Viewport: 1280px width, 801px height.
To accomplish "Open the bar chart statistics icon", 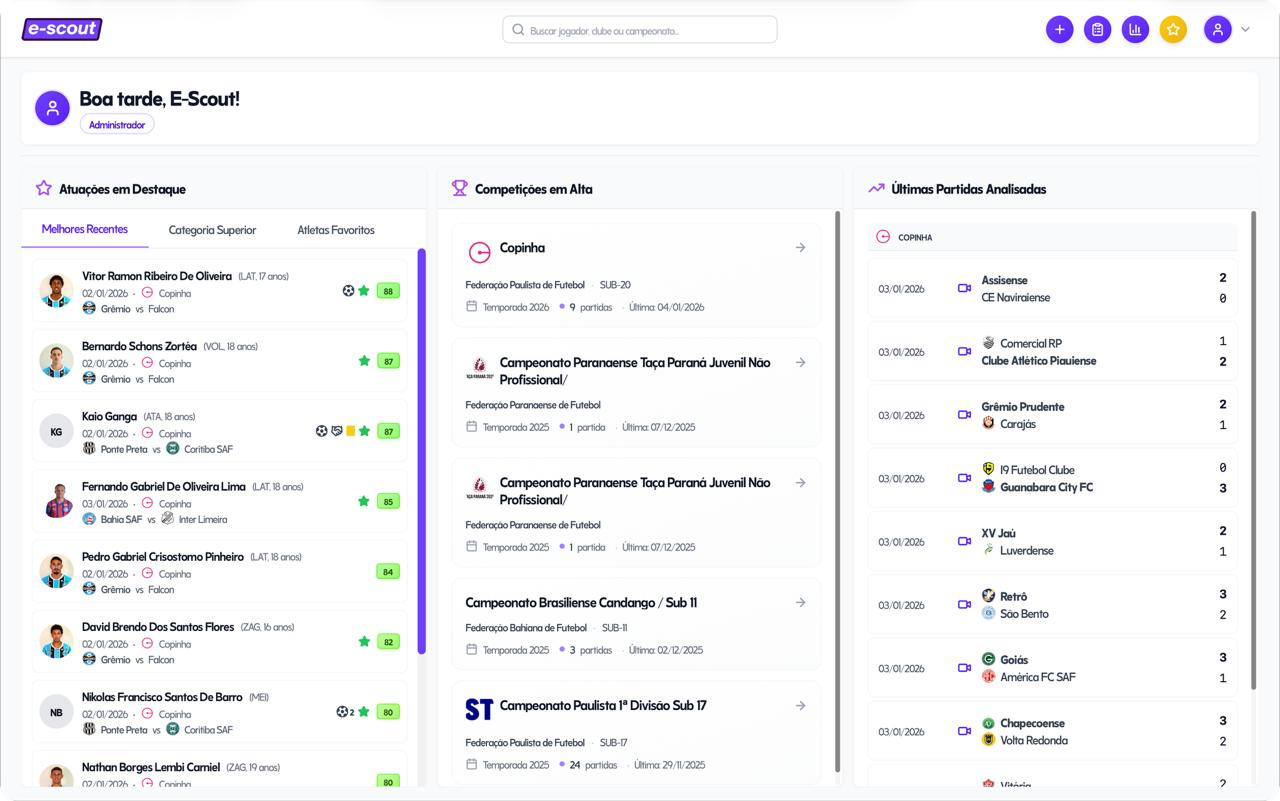I will pos(1135,30).
